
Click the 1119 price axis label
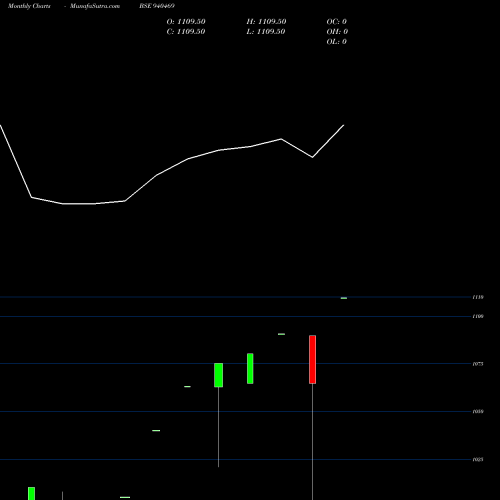[478, 297]
